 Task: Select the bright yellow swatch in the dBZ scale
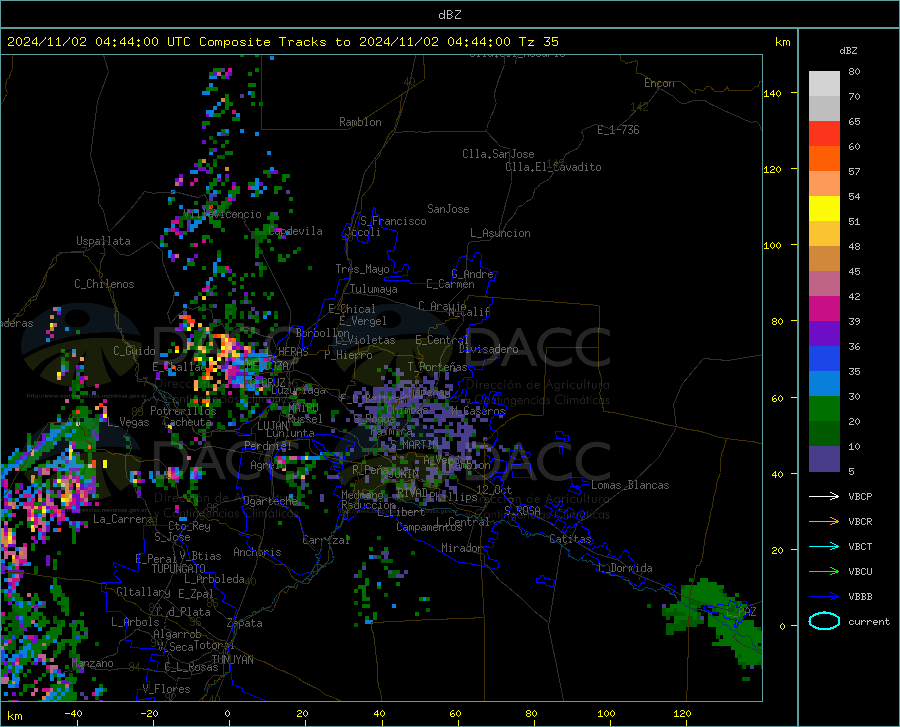click(824, 209)
